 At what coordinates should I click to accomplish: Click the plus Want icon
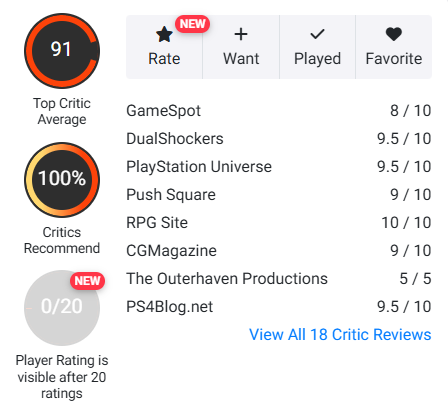(241, 34)
